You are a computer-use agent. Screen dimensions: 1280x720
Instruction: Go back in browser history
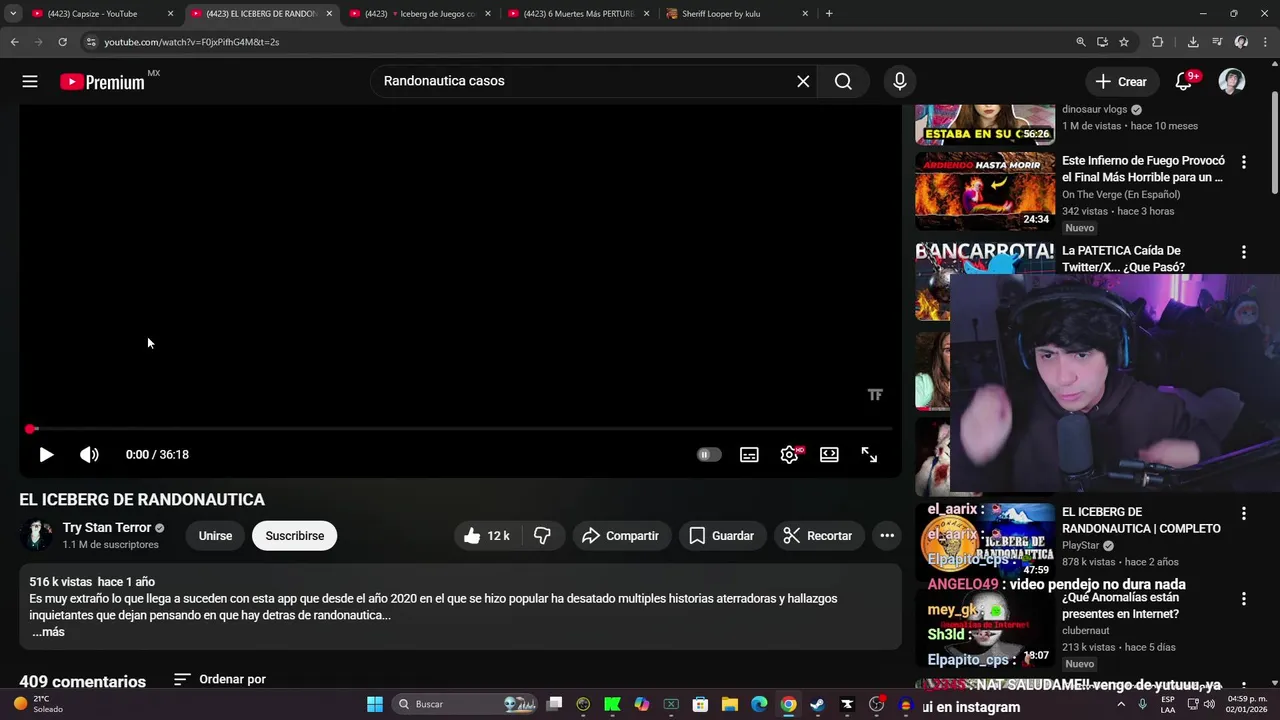point(14,42)
